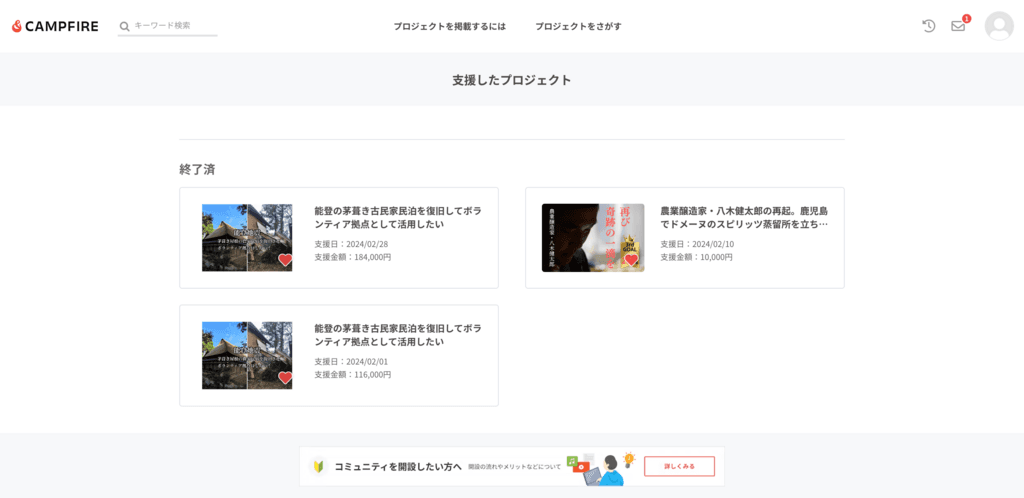This screenshot has height=498, width=1024.
Task: Open プロジェクトを掲載するには menu
Action: [449, 27]
